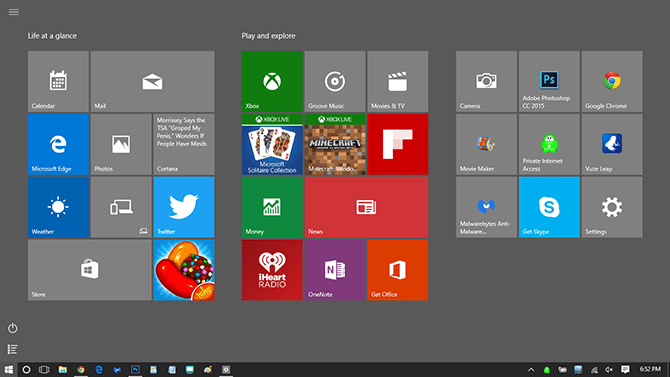Open Malwarebytes from the taskbar
This screenshot has width=670, height=377.
tap(117, 370)
